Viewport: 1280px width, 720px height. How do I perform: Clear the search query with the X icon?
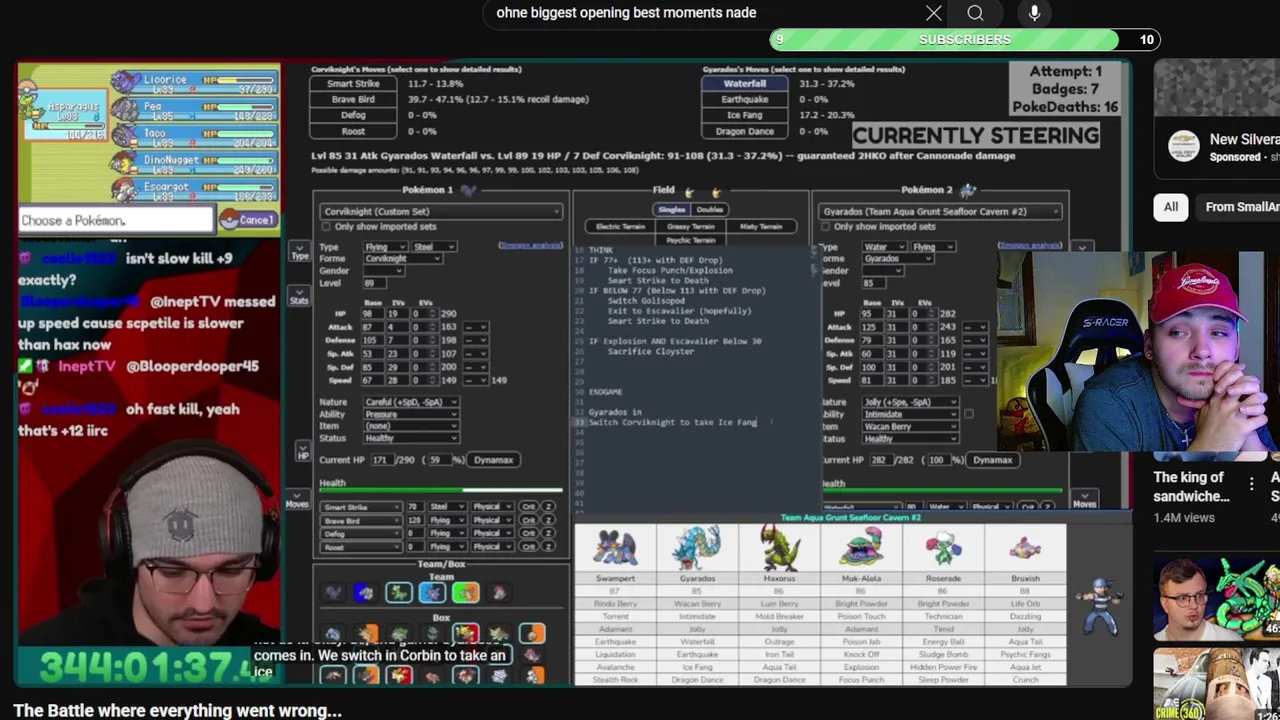coord(933,13)
